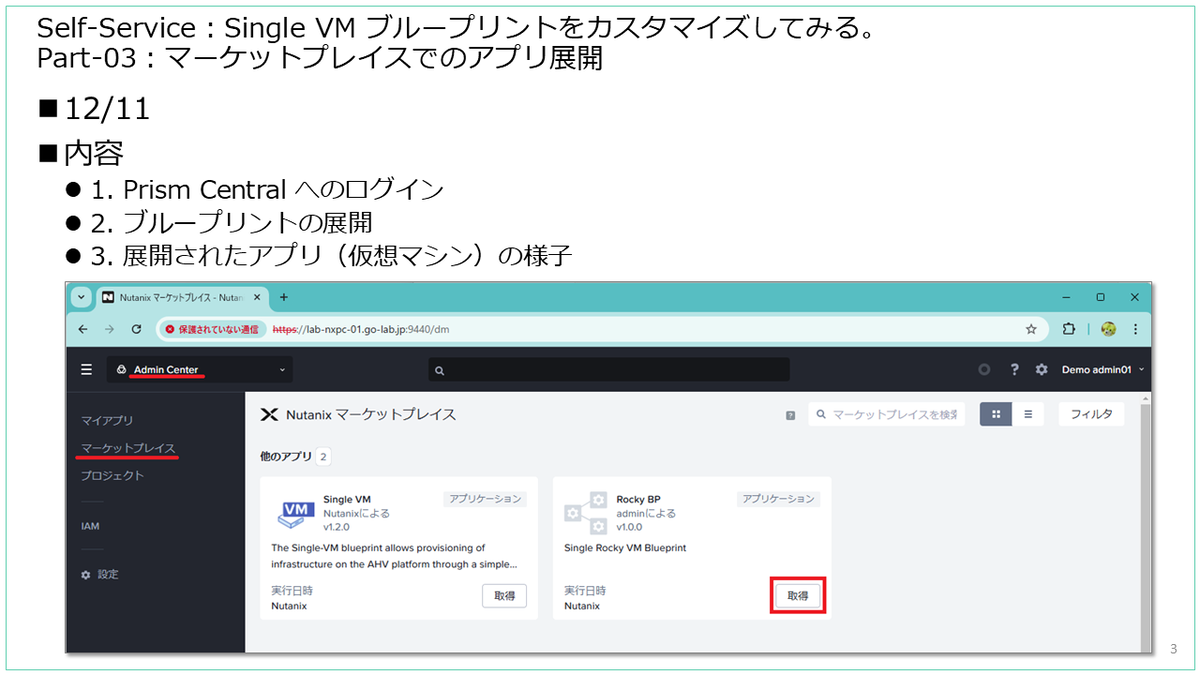Open the settings gear icon in header

click(x=1041, y=370)
